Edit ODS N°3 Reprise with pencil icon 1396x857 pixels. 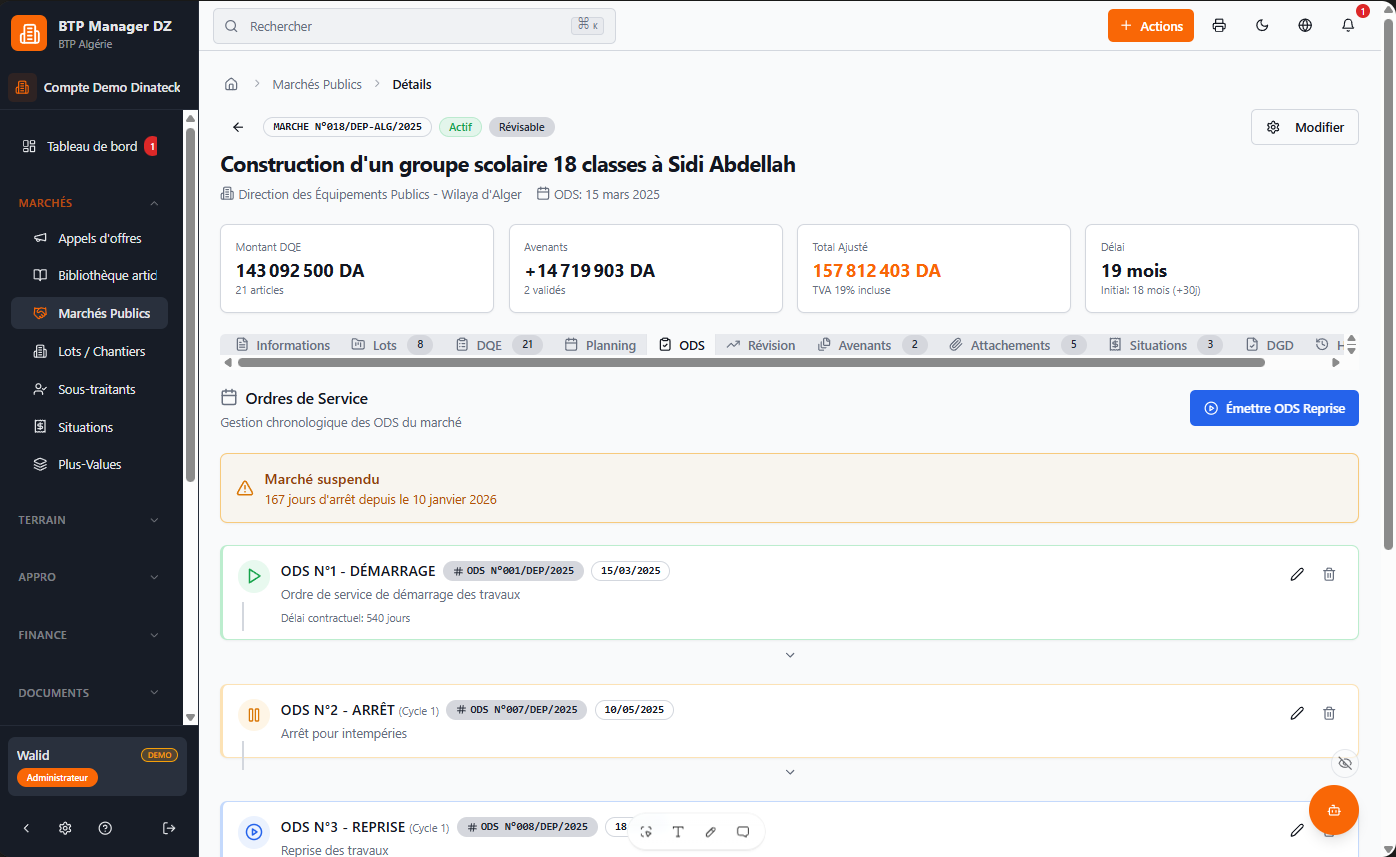pyautogui.click(x=1297, y=830)
